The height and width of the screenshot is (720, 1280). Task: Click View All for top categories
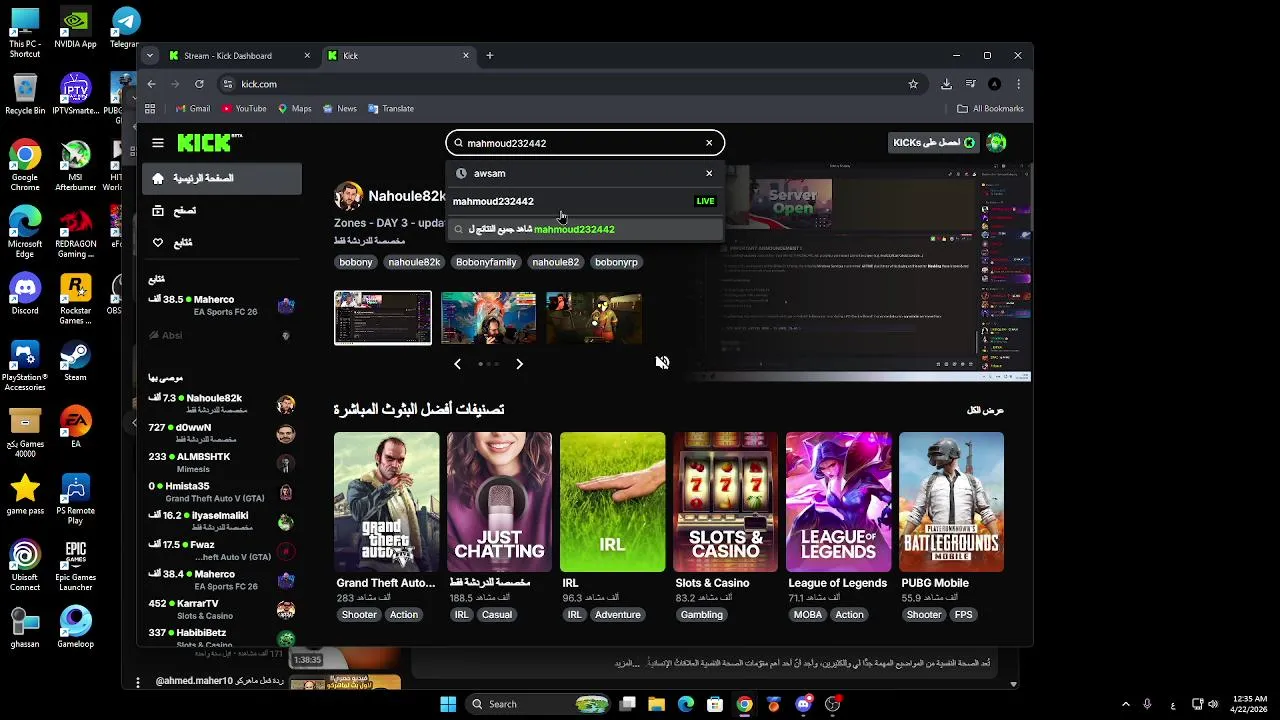pyautogui.click(x=985, y=410)
